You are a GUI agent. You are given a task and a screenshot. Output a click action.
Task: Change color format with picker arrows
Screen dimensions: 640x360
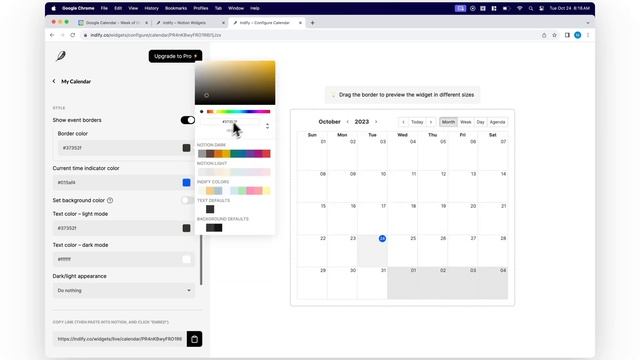[267, 126]
